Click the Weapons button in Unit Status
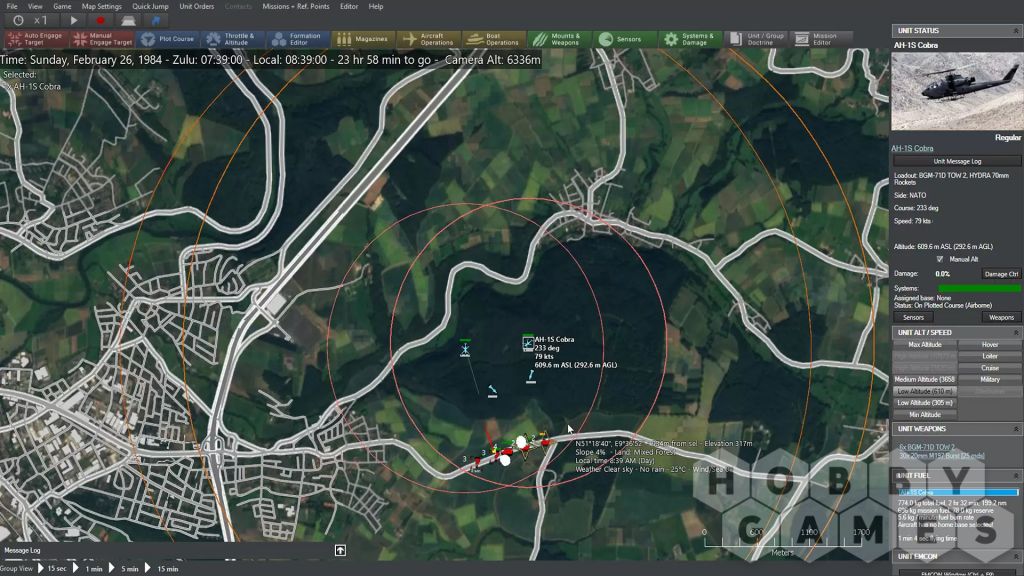 click(1001, 317)
